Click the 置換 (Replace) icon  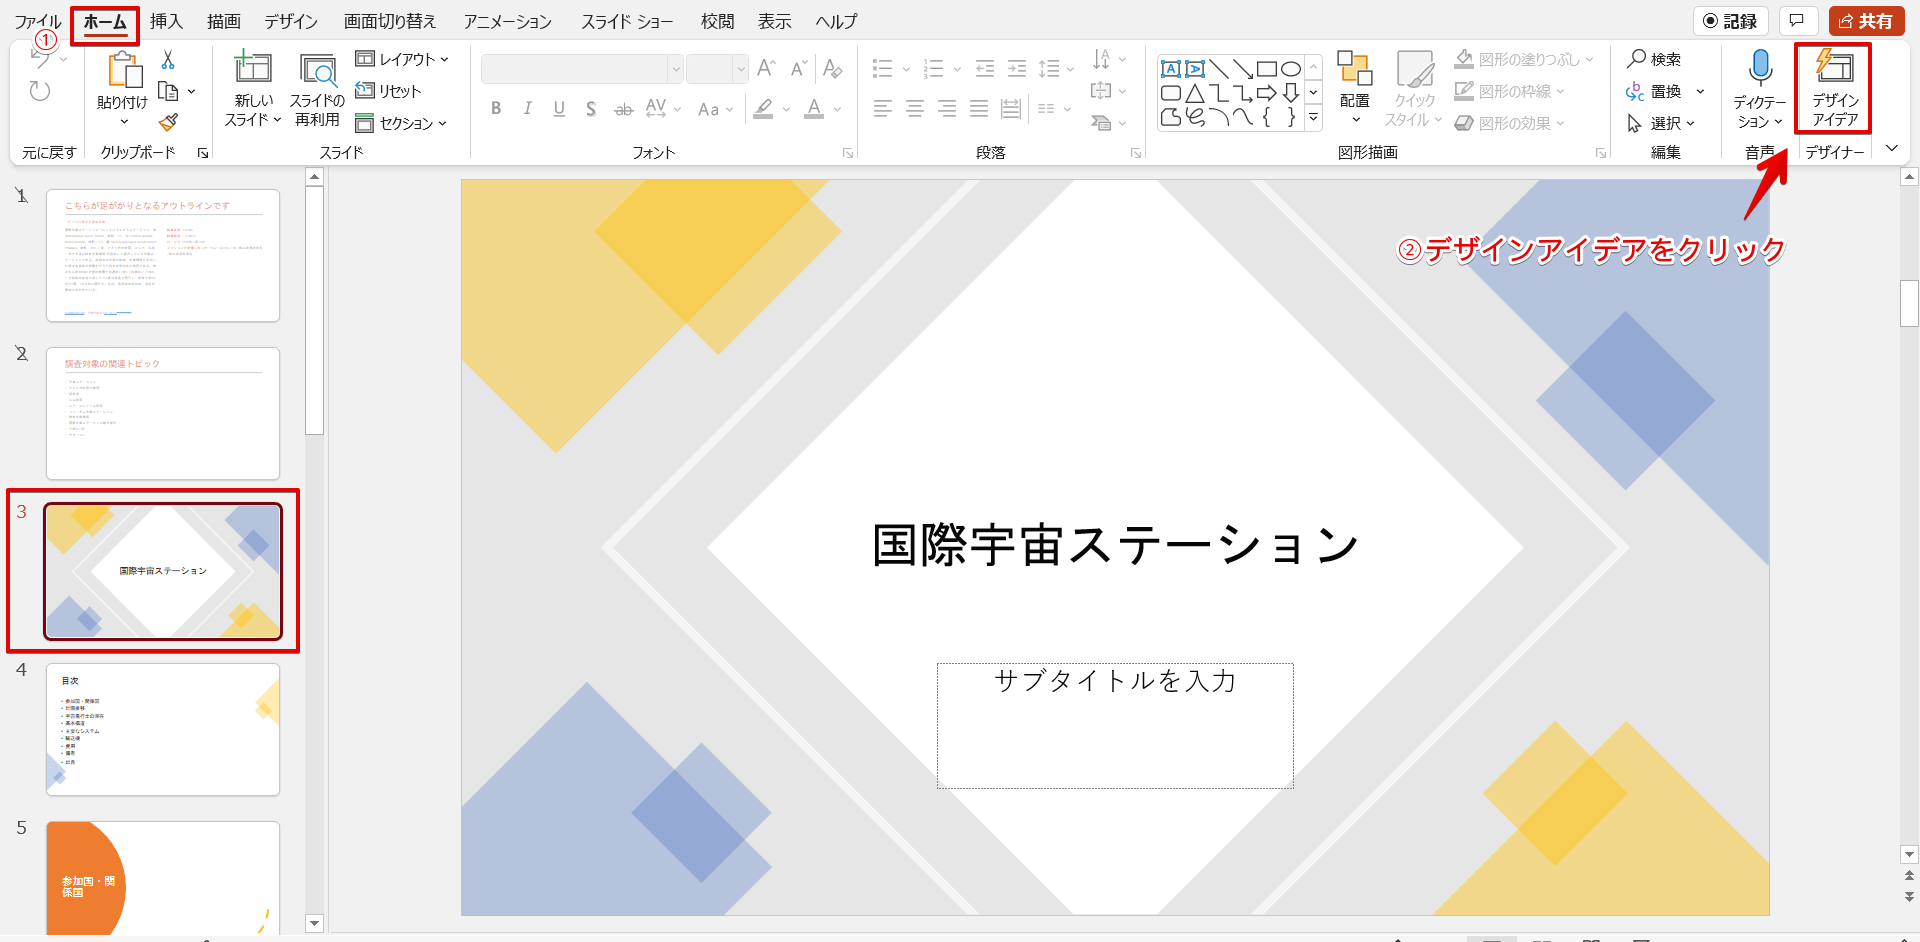pyautogui.click(x=1637, y=91)
